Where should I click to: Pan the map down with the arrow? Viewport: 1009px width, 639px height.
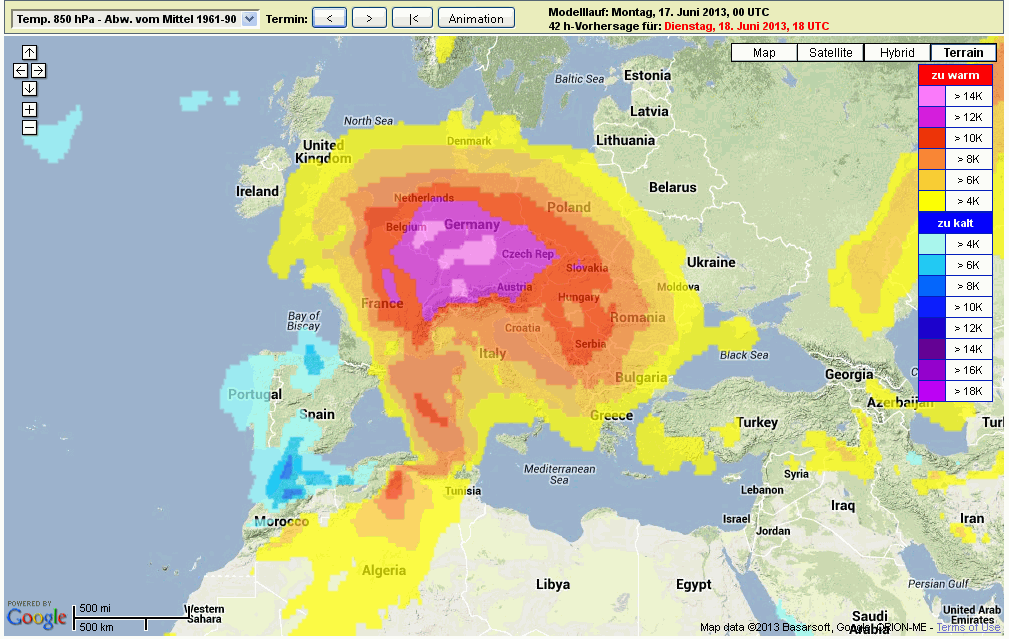click(x=30, y=88)
